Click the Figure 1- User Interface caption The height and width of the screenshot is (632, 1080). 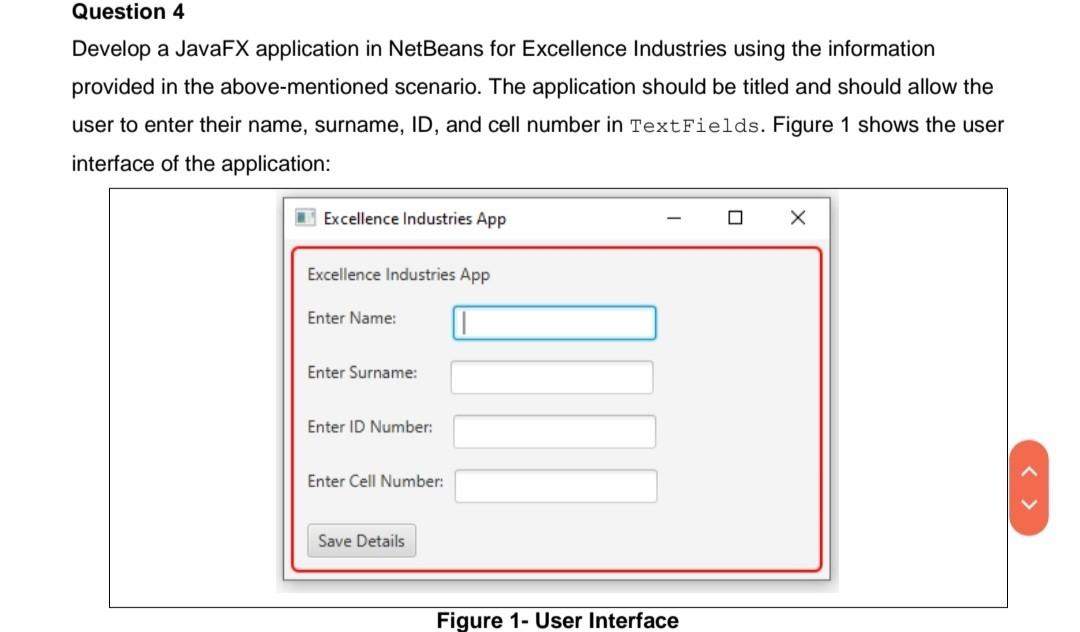pyautogui.click(x=557, y=620)
